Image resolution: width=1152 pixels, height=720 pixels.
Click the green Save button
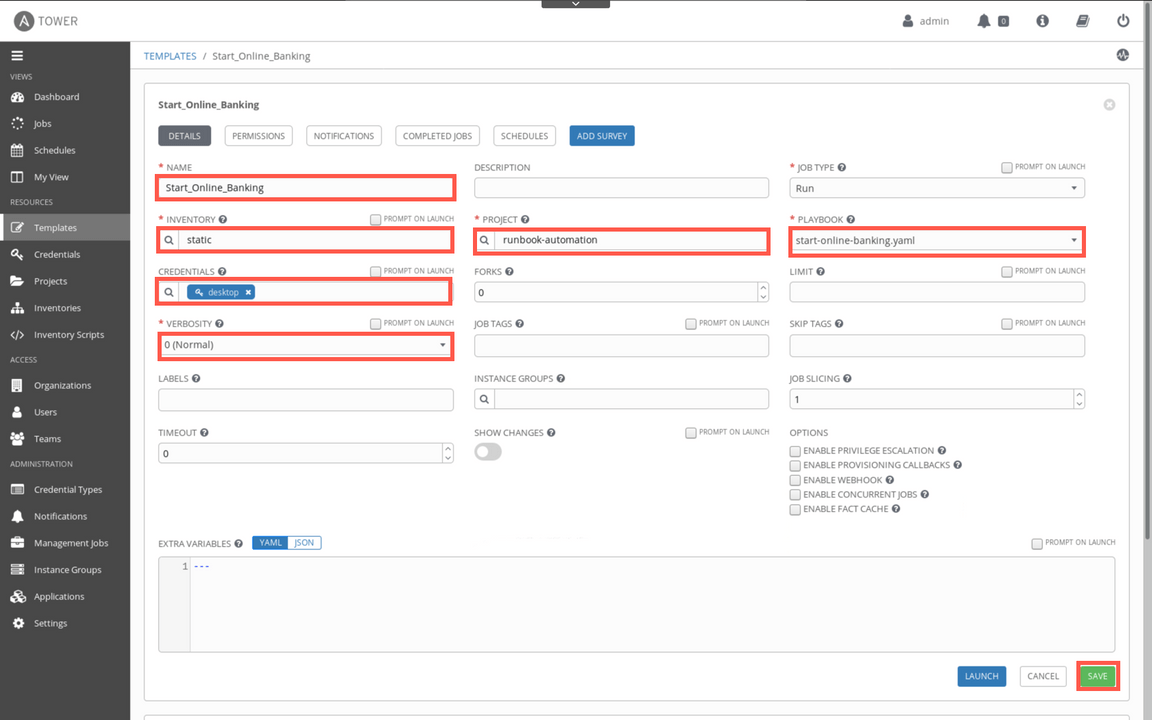(x=1097, y=676)
